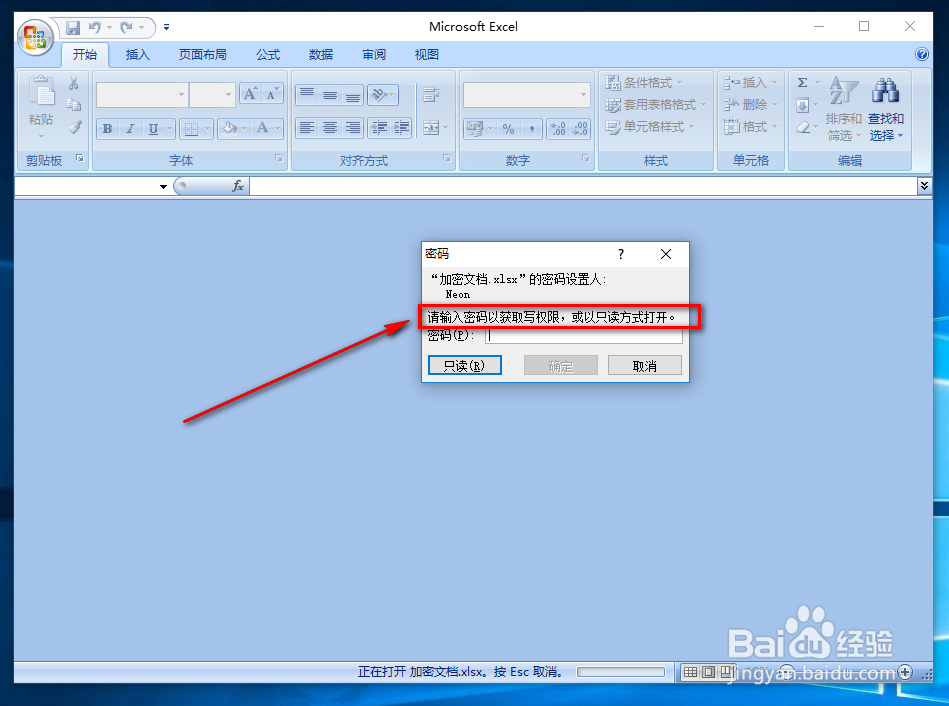Click Align Text Left icon
The width and height of the screenshot is (949, 706).
point(307,128)
